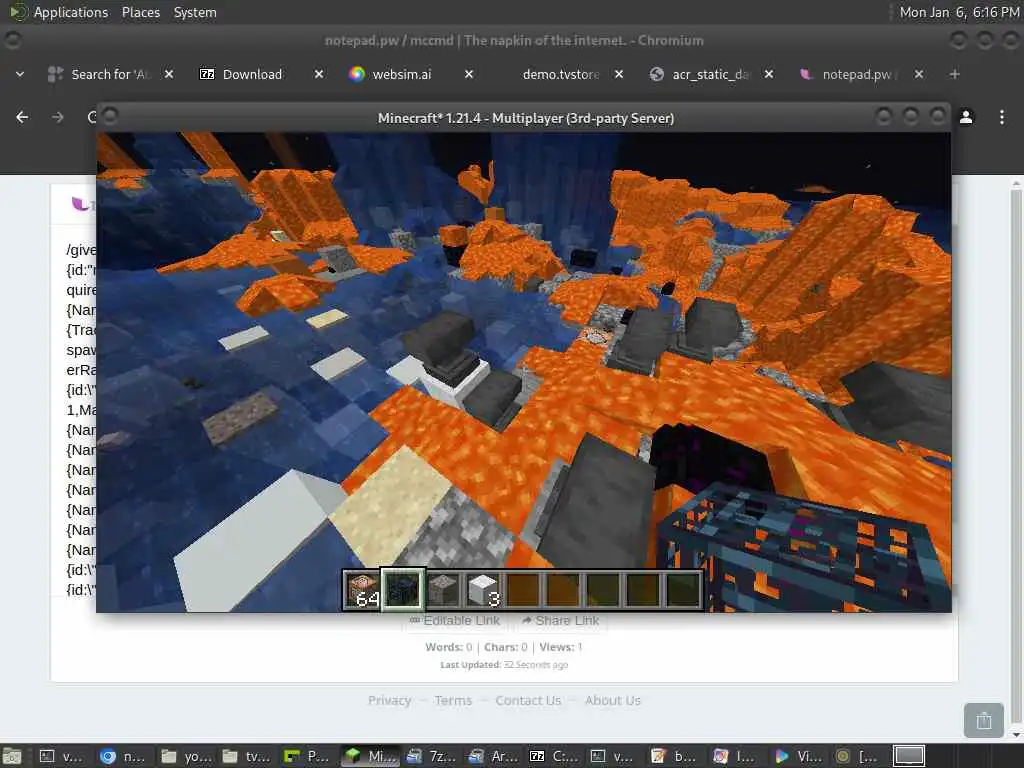Open the 7z "C:..." taskbar entry
1024x768 pixels.
point(552,756)
